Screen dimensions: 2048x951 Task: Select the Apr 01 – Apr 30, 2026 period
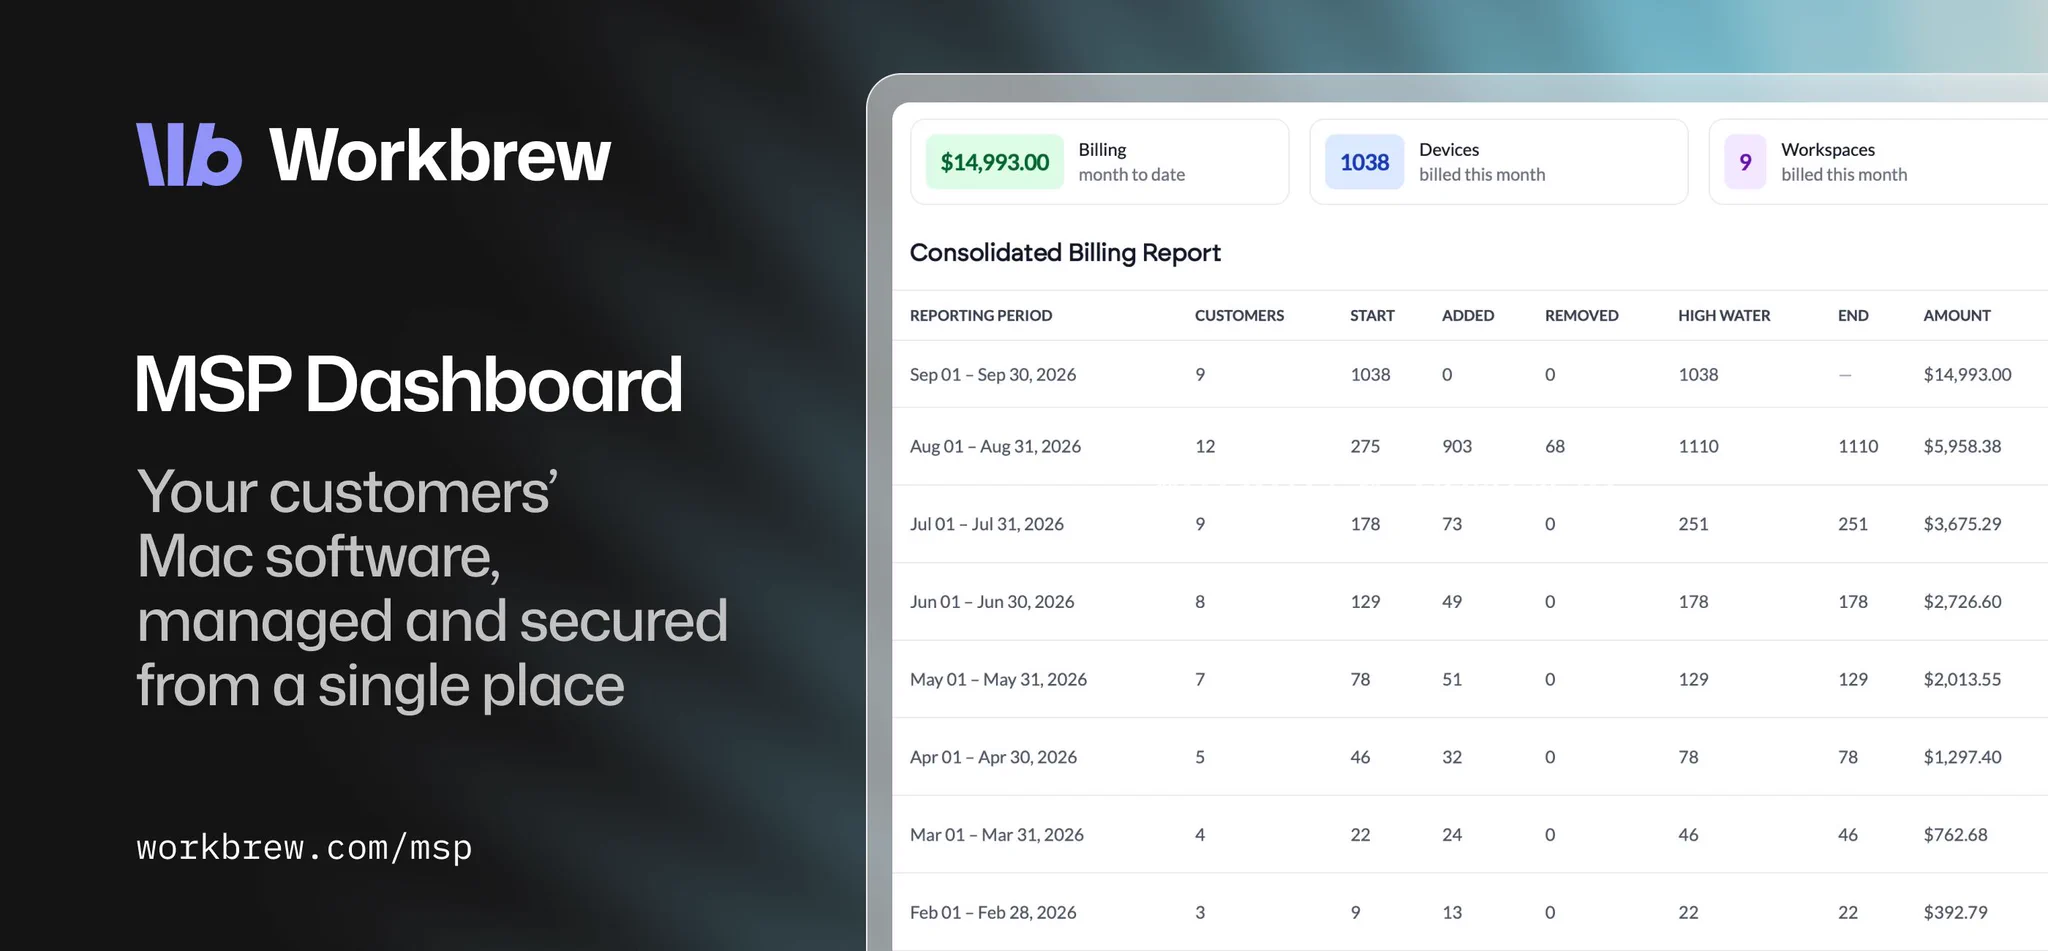click(993, 757)
